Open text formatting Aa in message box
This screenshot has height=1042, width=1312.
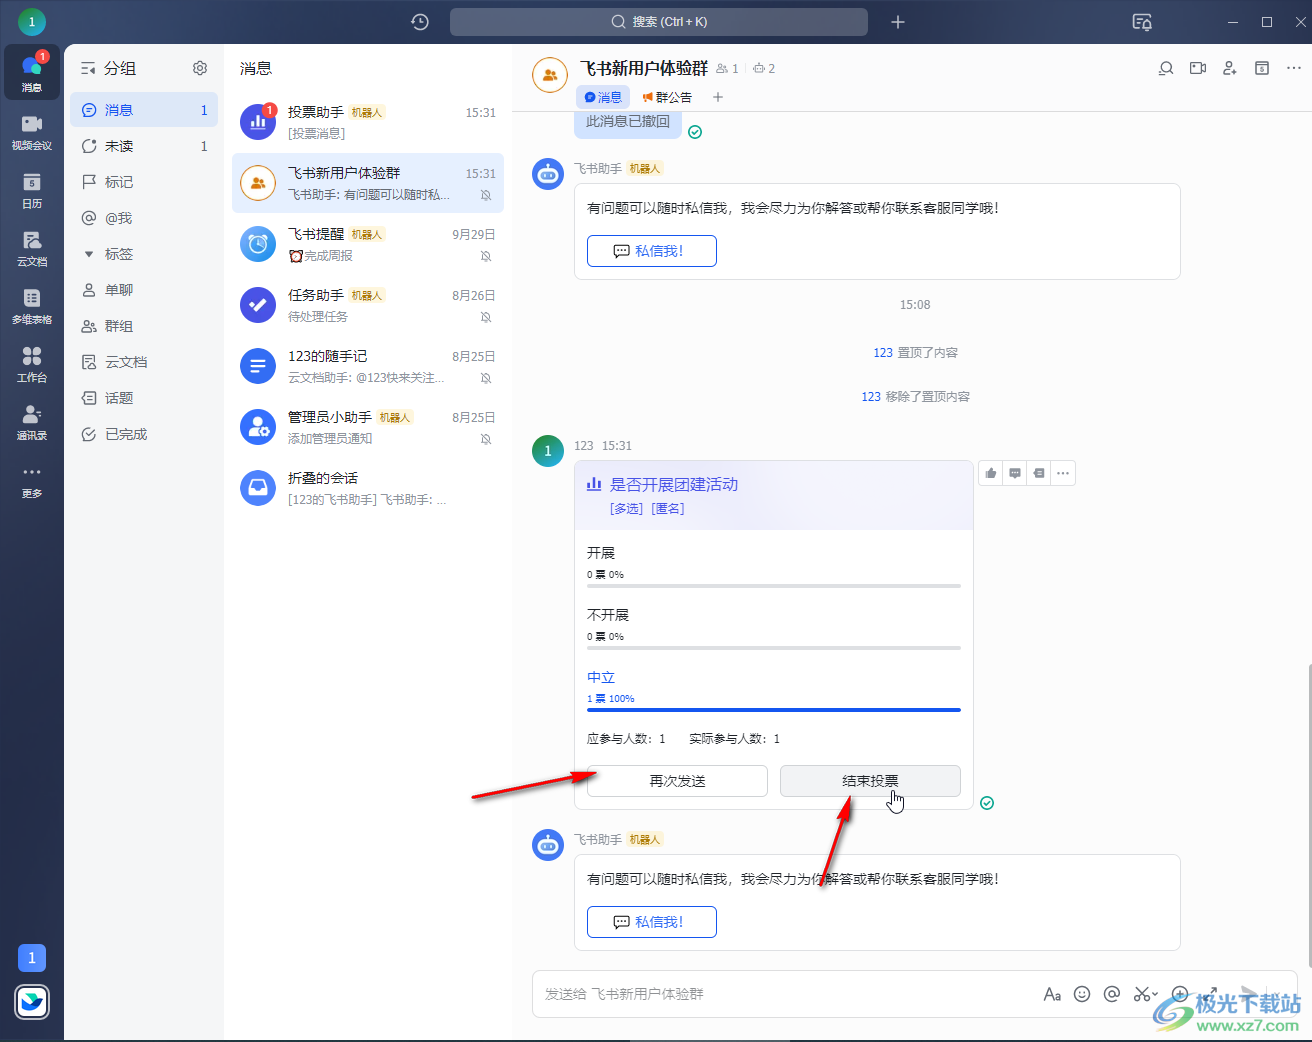coord(1052,994)
